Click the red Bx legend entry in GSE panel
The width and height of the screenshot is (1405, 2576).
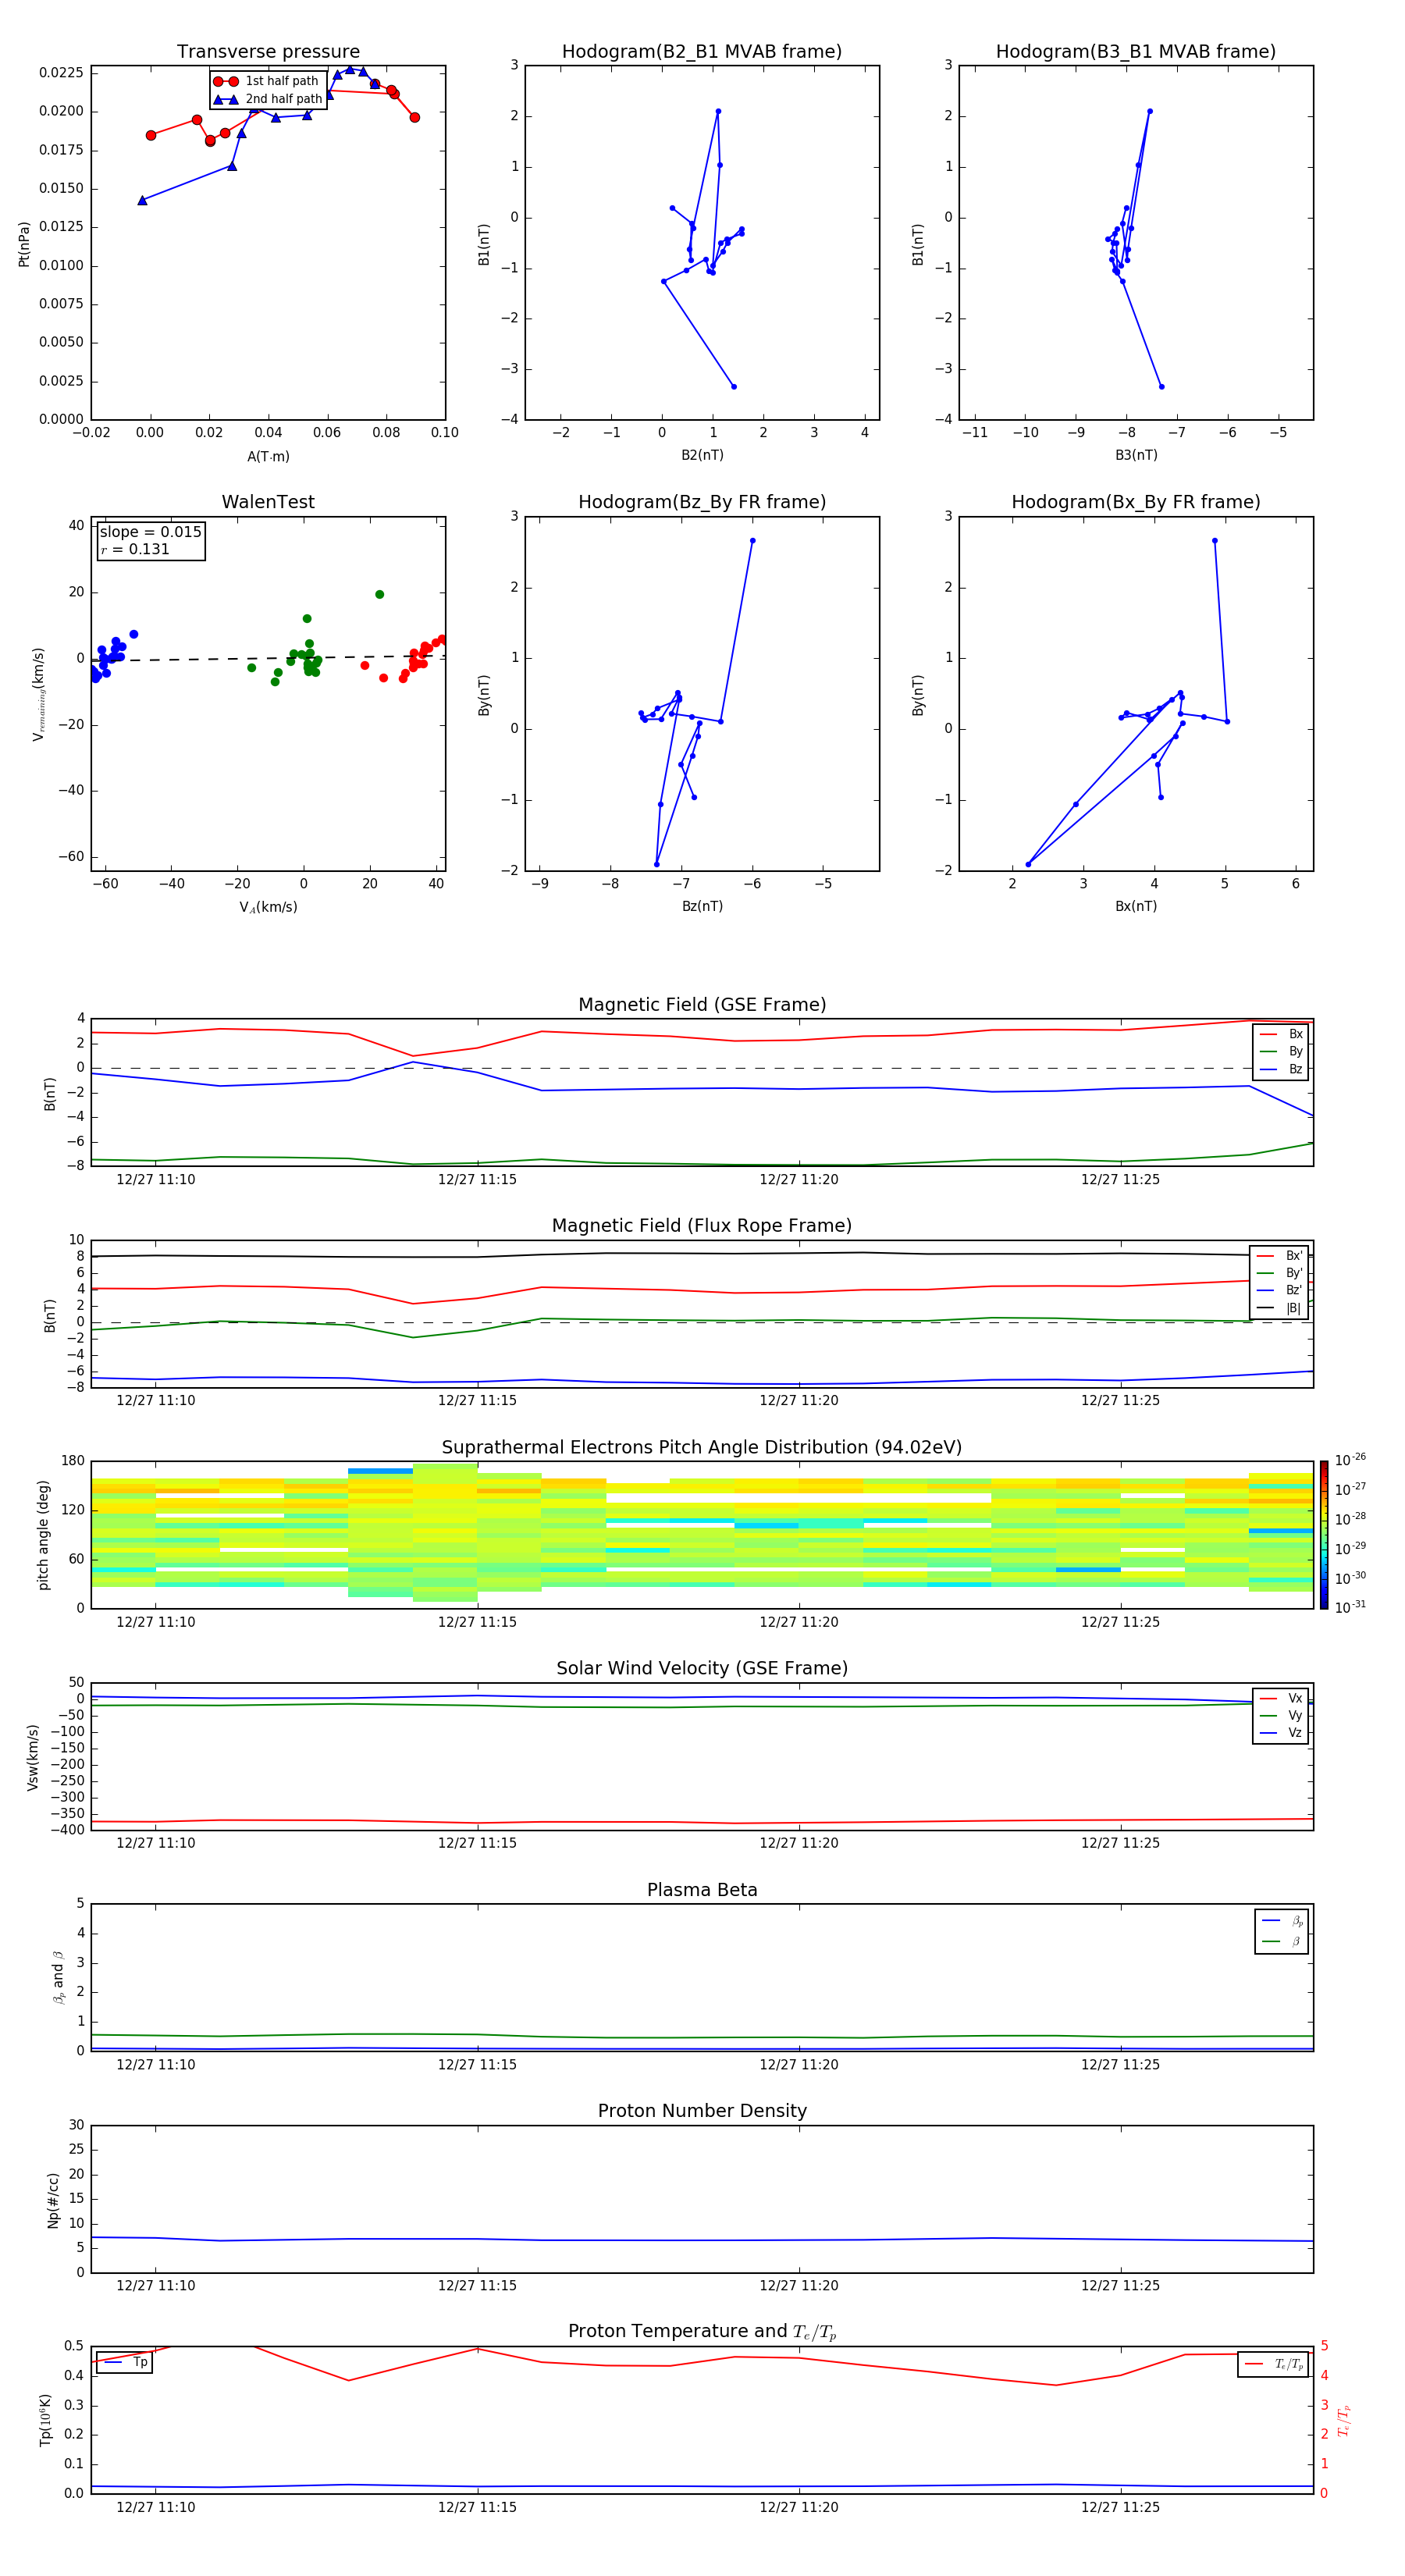(1281, 1034)
